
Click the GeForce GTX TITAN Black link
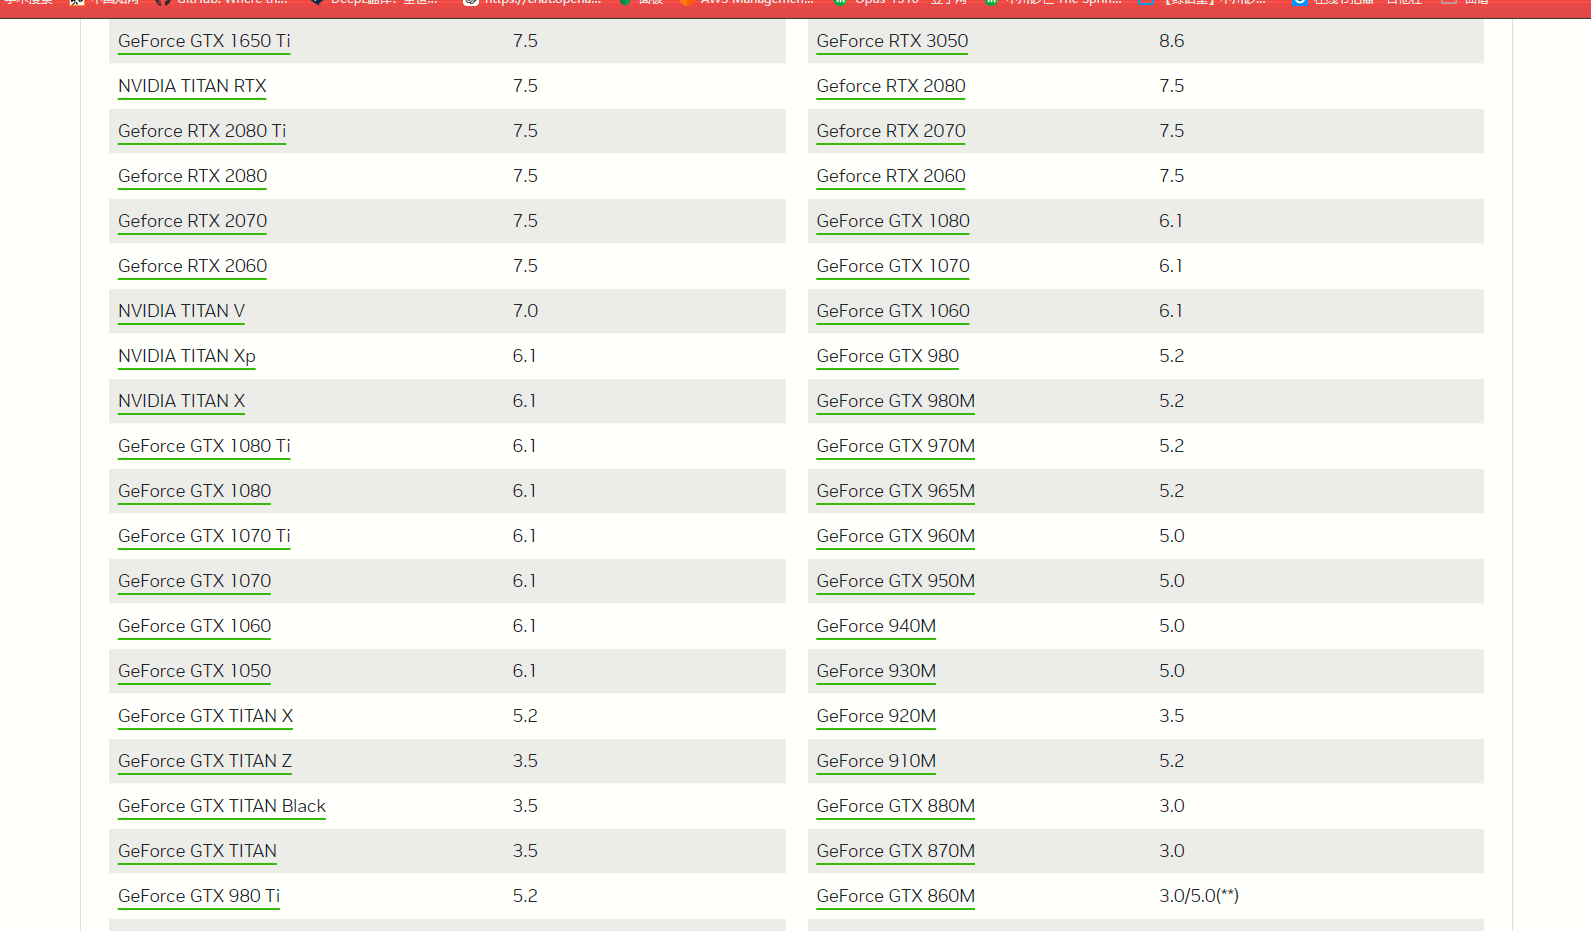pos(222,806)
